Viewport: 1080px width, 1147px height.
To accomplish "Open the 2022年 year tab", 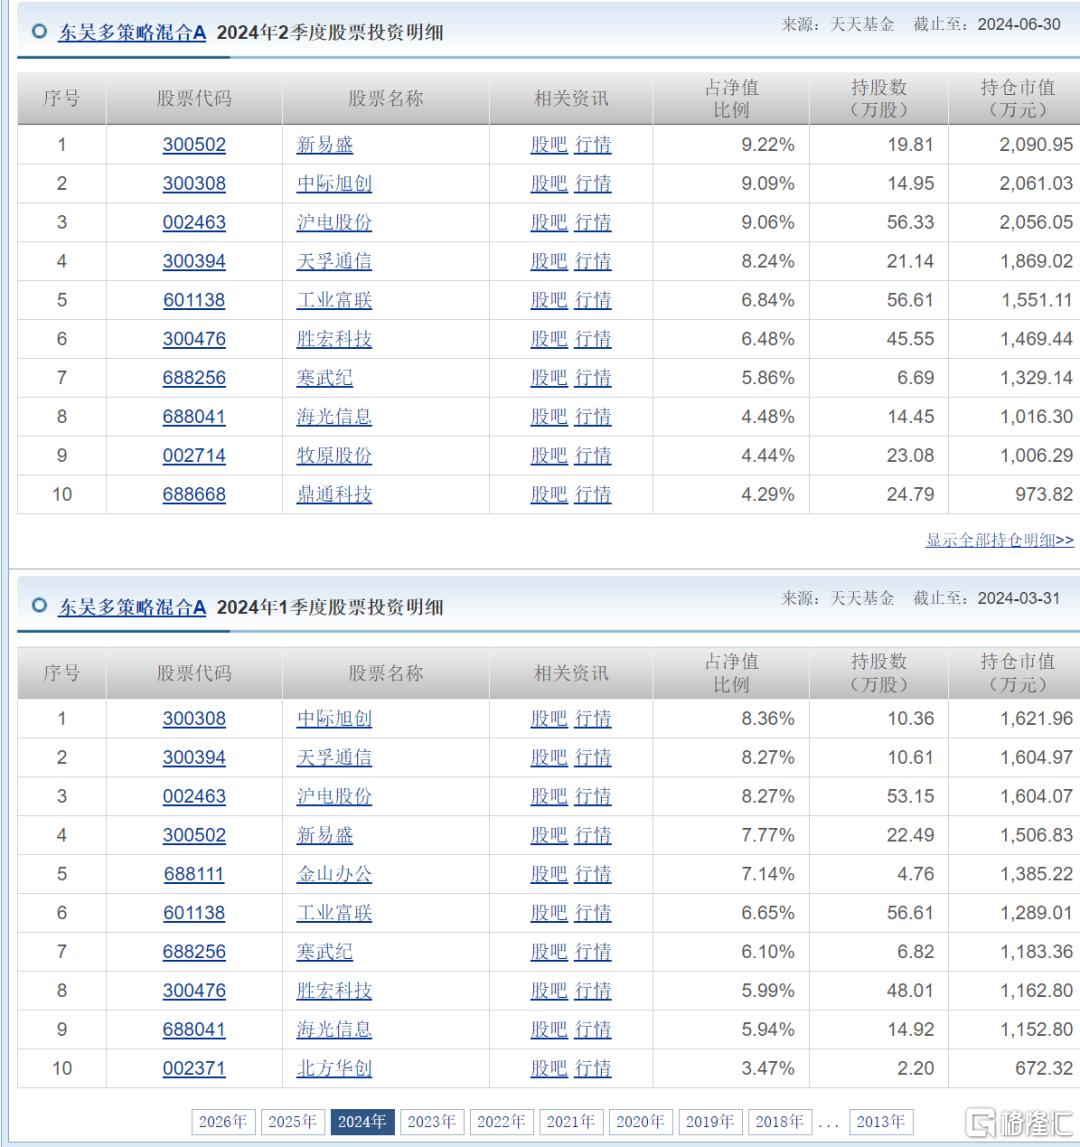I will tap(501, 1121).
